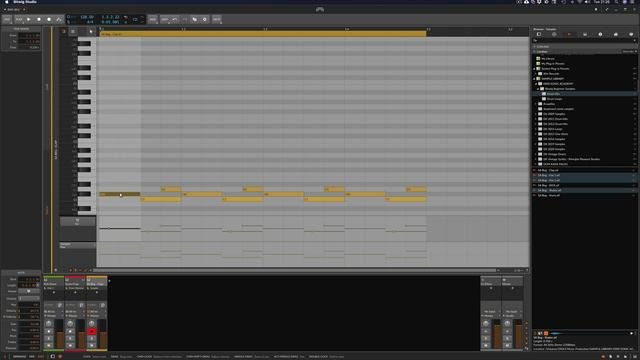
Task: Click the play position display
Action: 110,17
